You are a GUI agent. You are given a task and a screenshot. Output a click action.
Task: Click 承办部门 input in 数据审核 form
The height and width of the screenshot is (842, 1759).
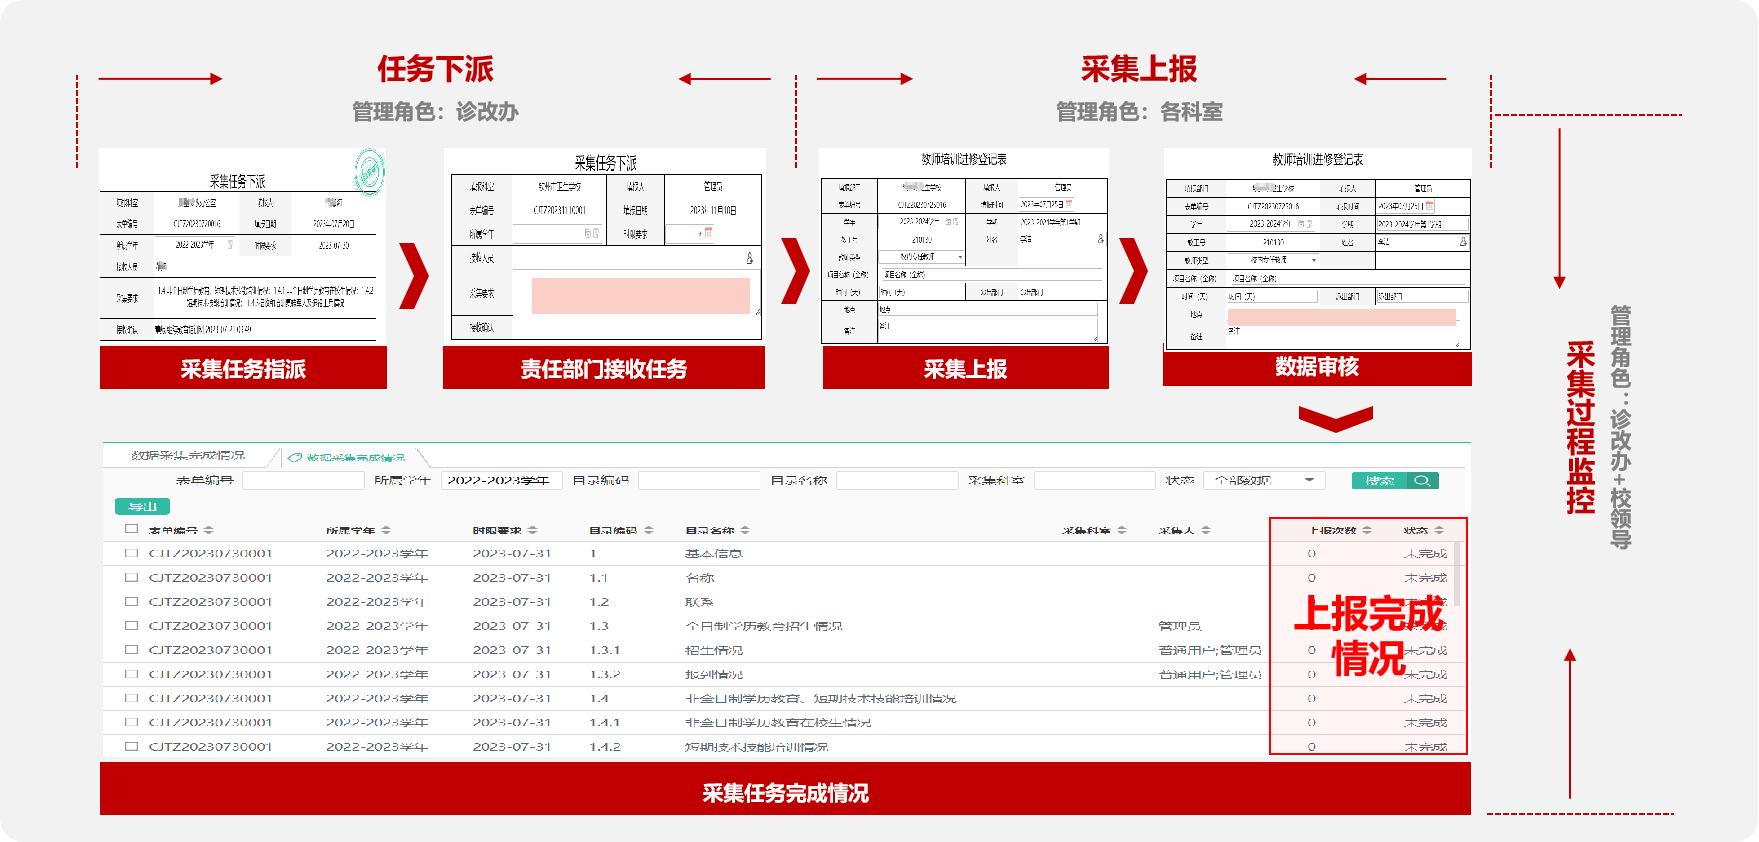(x=1421, y=296)
